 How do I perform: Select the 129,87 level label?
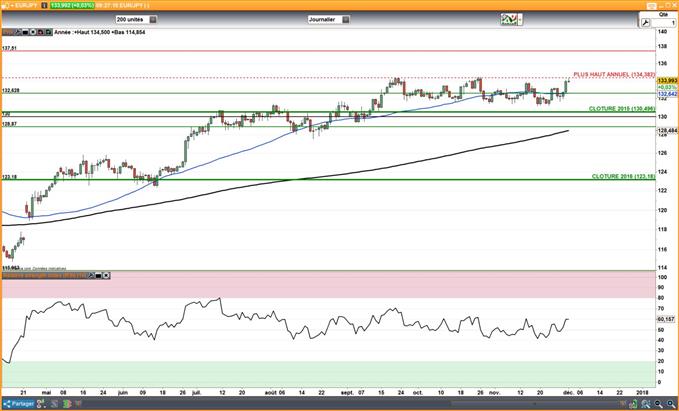click(9, 124)
